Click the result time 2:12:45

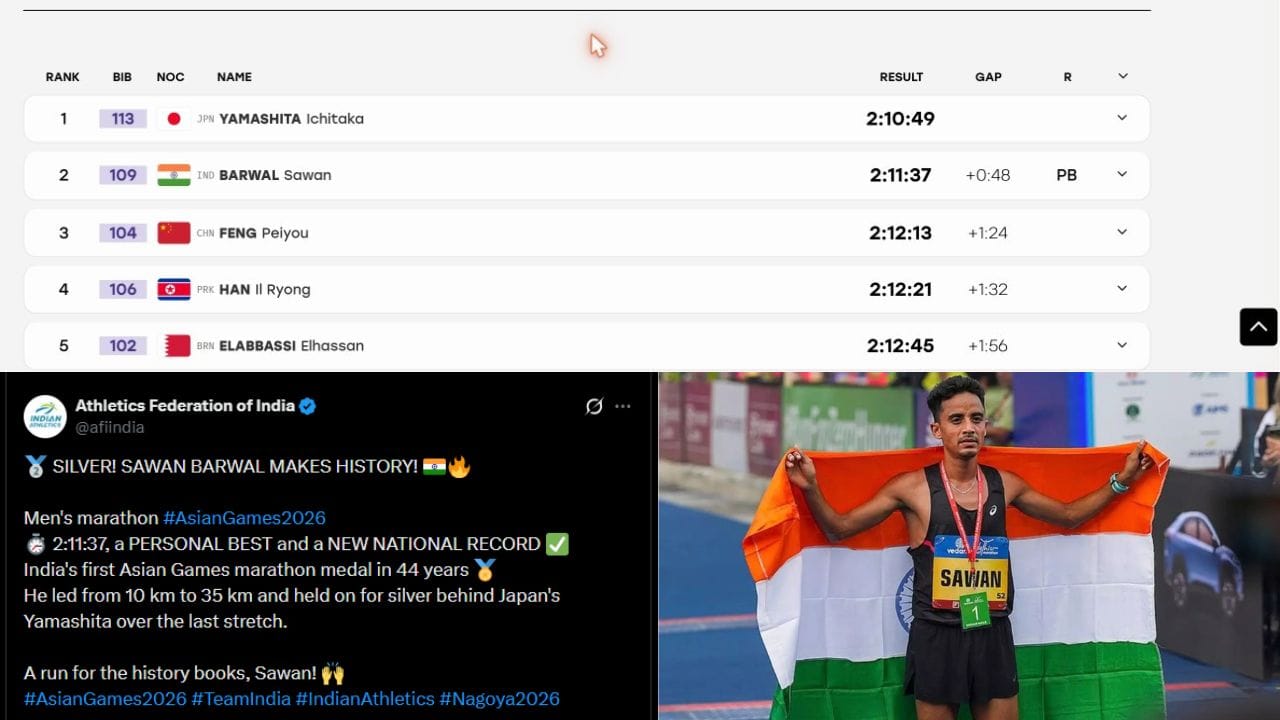(x=900, y=346)
